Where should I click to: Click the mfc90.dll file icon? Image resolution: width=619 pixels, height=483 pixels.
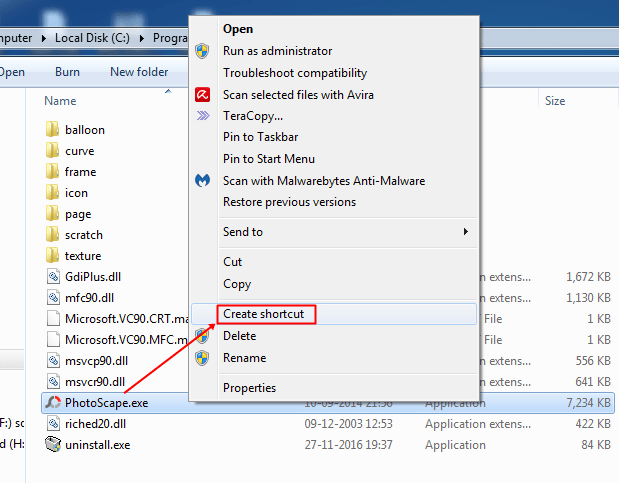(53, 297)
